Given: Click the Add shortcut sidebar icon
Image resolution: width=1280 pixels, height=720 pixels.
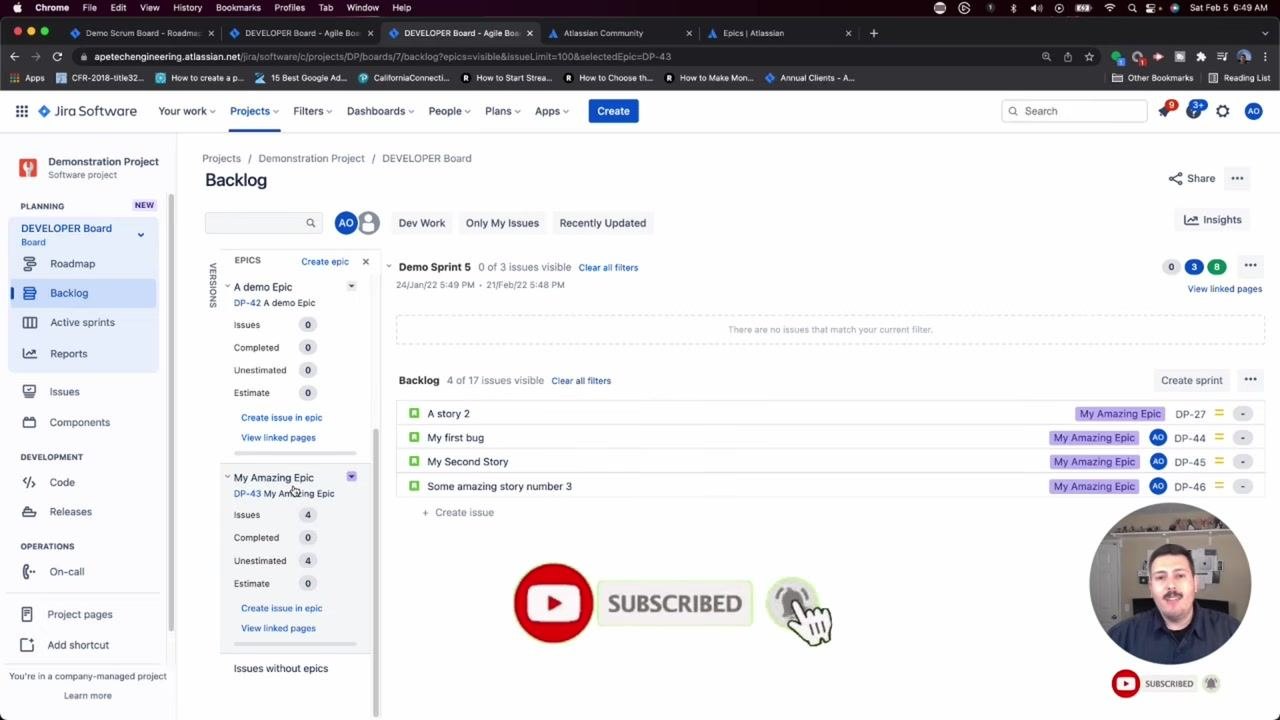Looking at the screenshot, I should pyautogui.click(x=27, y=645).
